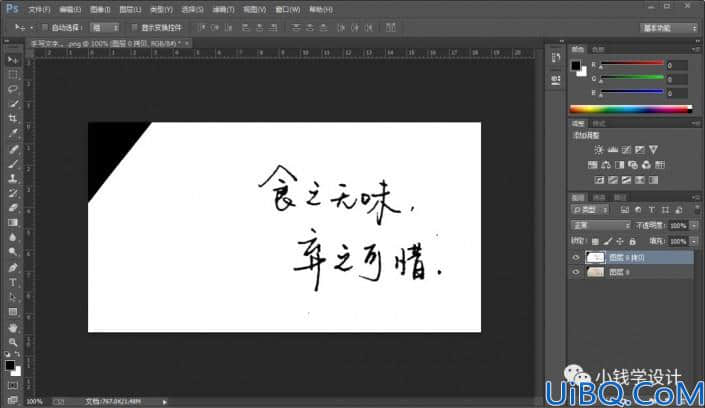Select the History Brush tool
705x408 pixels.
click(13, 193)
